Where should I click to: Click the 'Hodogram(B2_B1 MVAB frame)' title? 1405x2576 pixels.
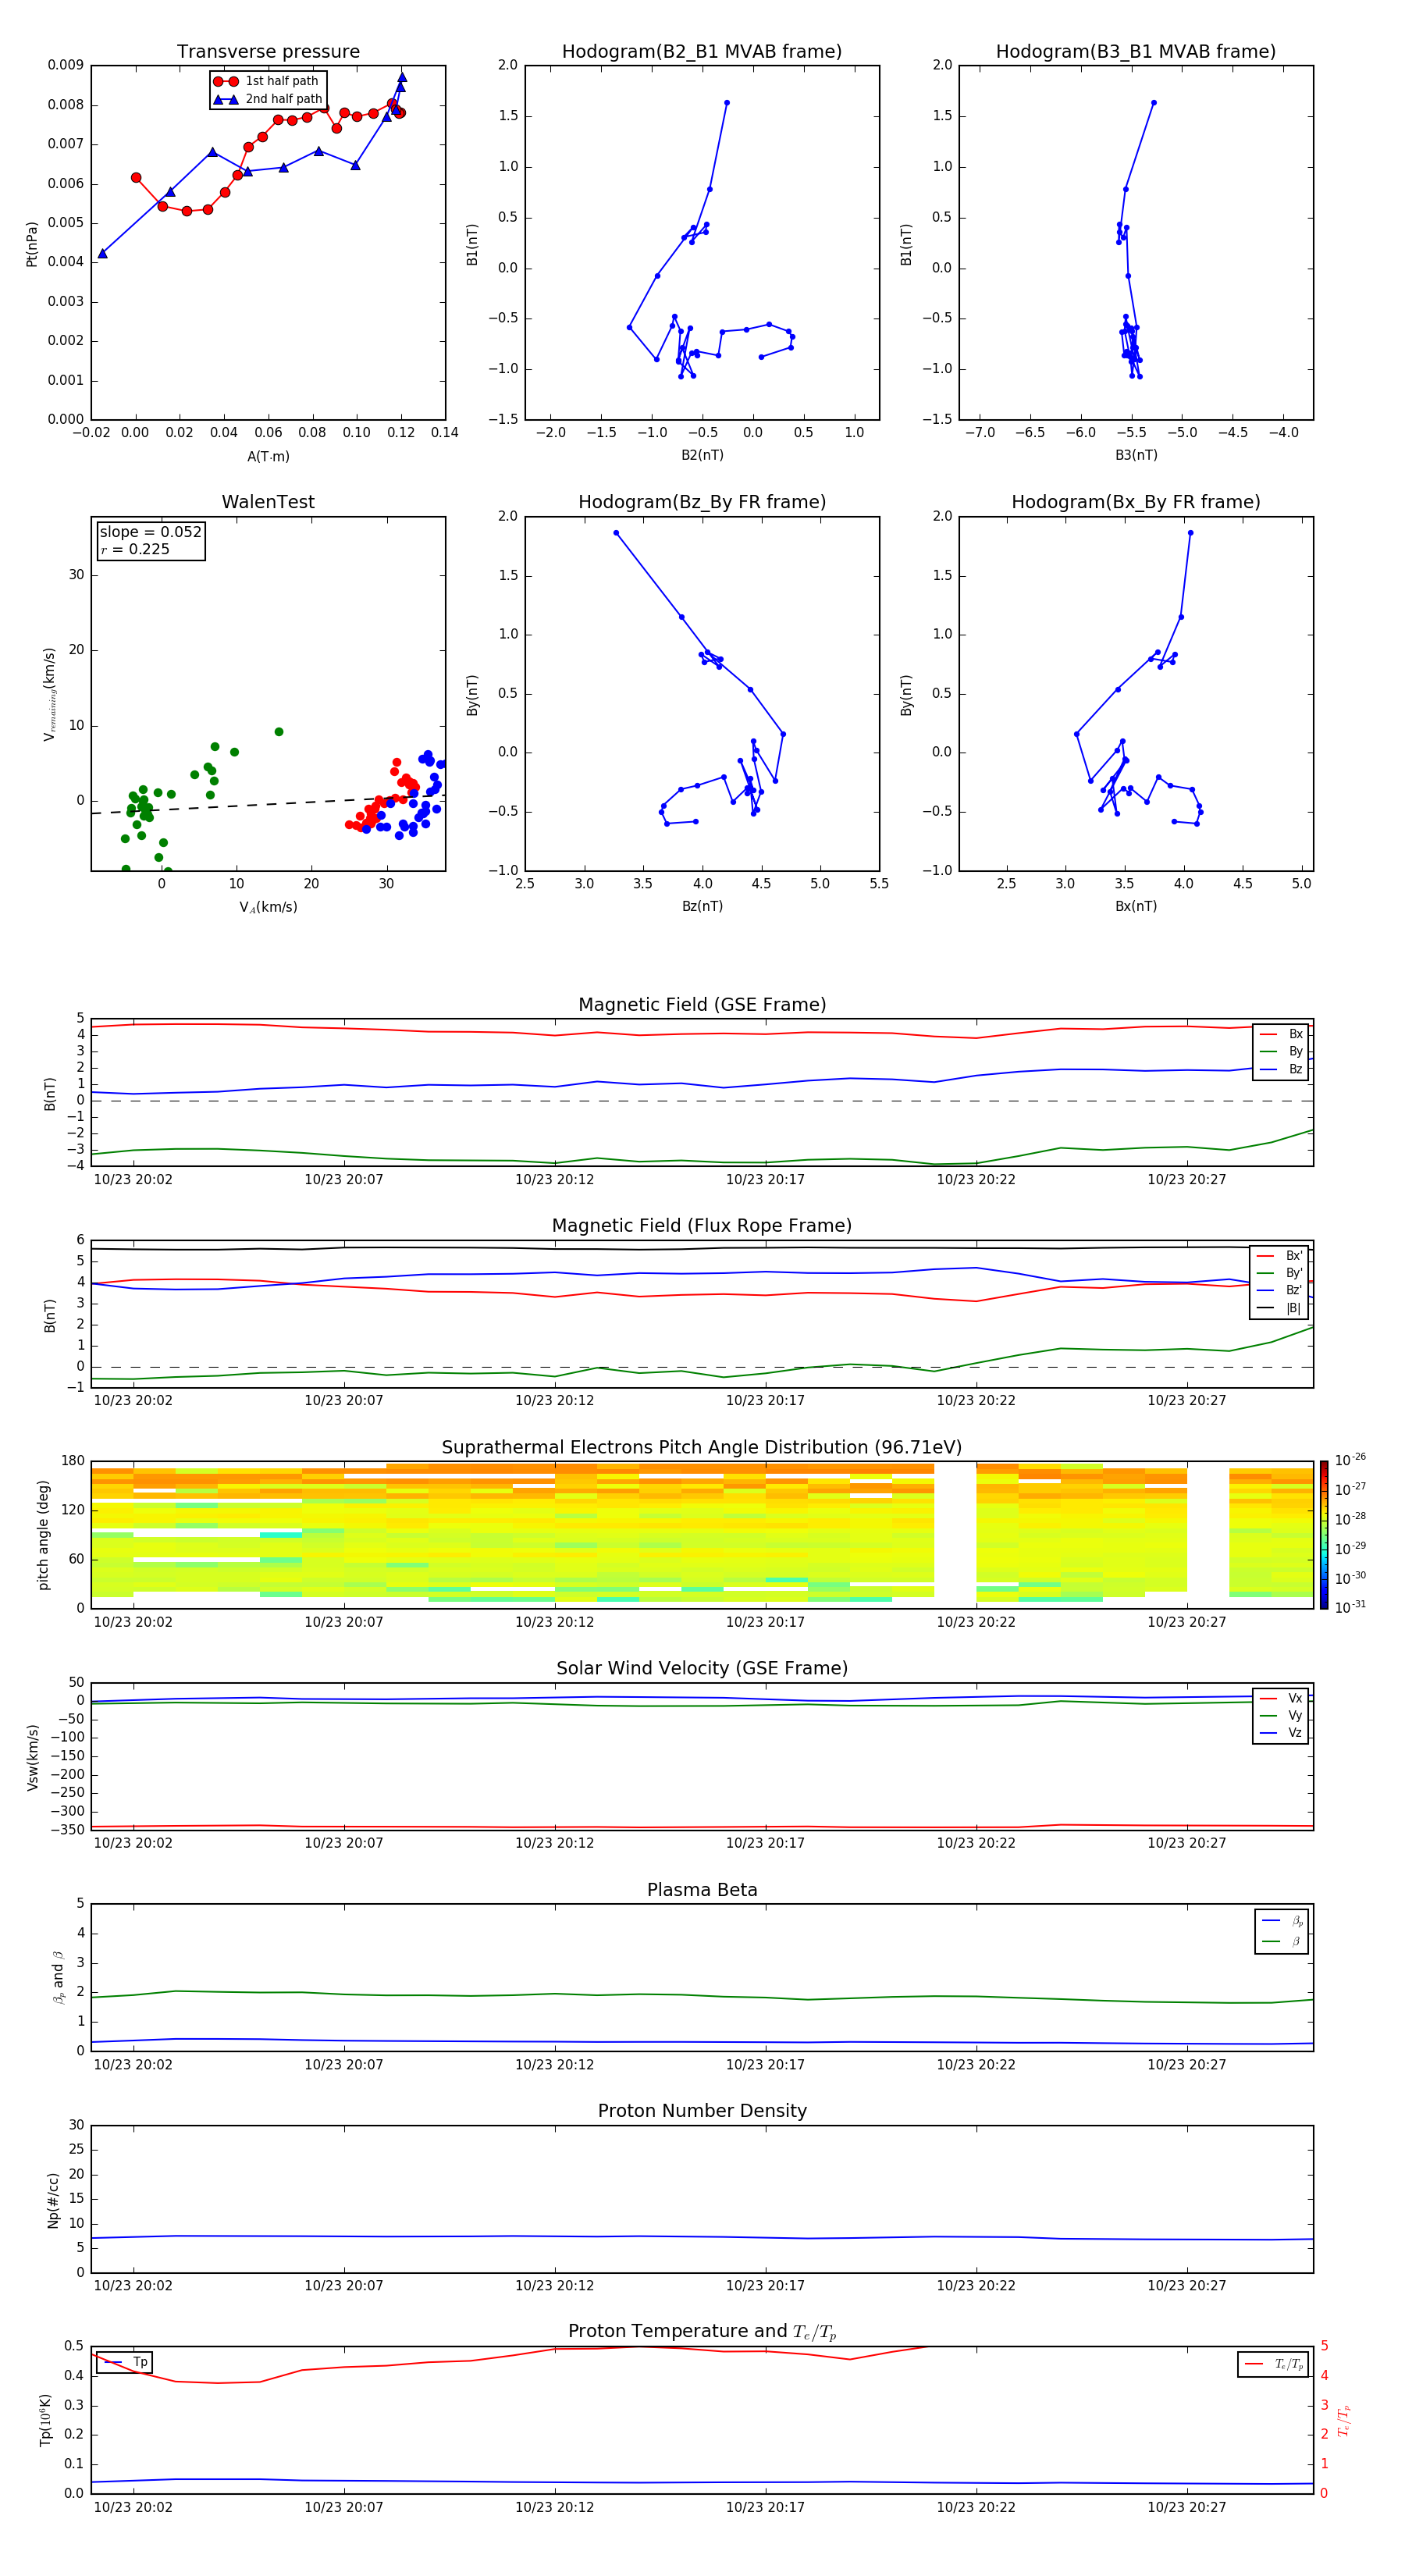(702, 51)
